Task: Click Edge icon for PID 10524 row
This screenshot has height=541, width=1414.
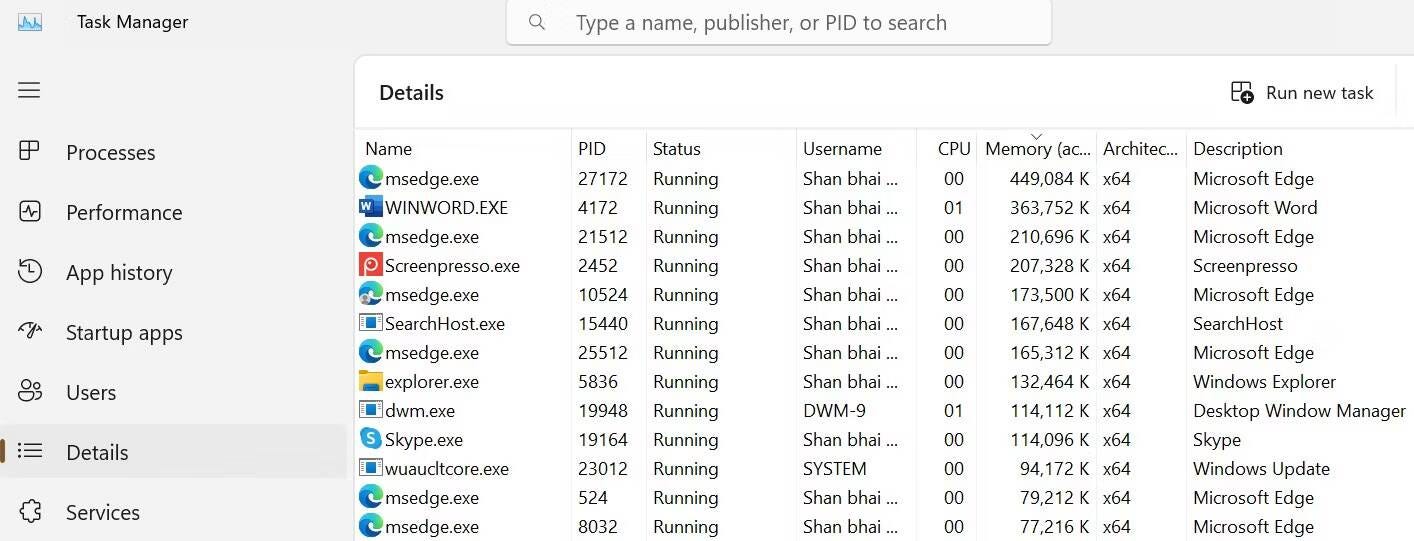Action: (x=371, y=294)
